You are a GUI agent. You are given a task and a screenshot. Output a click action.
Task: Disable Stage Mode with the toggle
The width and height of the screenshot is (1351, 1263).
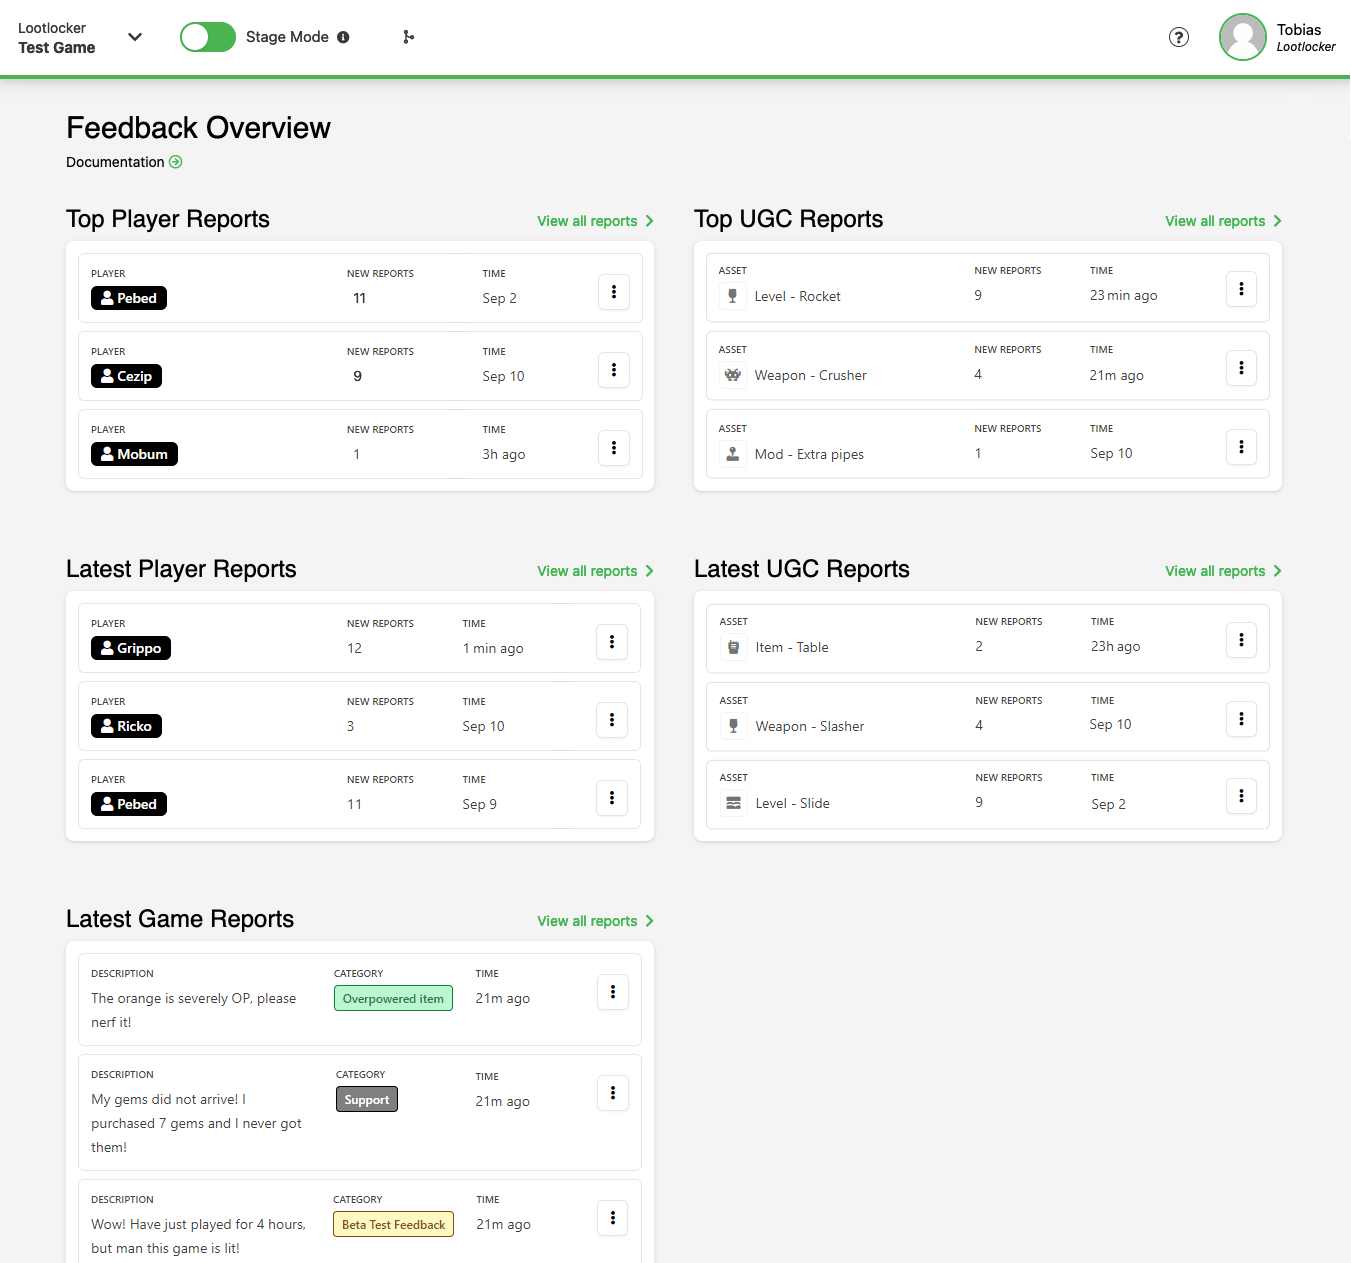point(207,36)
